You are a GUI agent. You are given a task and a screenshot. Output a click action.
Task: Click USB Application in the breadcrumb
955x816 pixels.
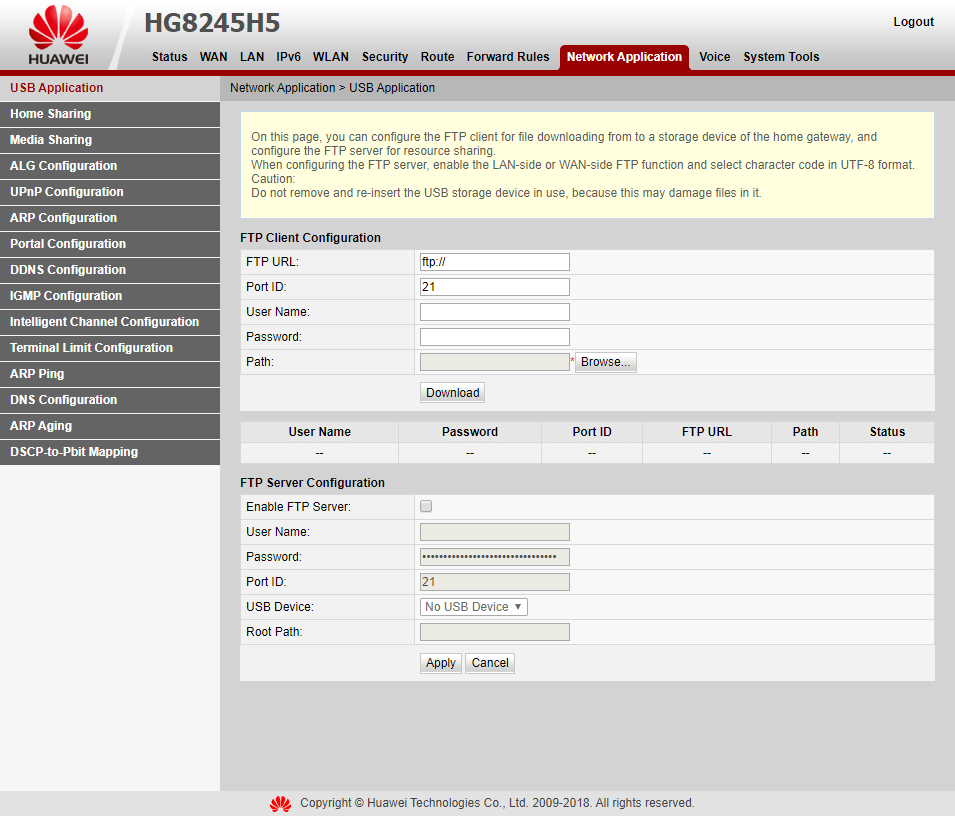[x=391, y=88]
